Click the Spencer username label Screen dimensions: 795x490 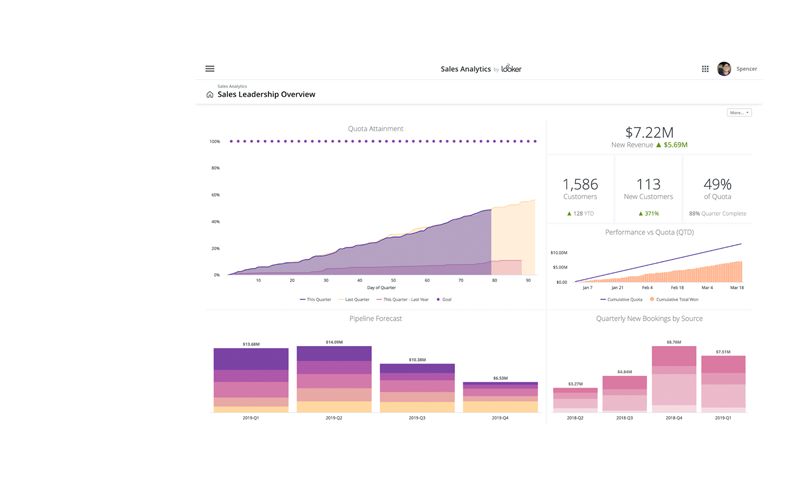pyautogui.click(x=746, y=68)
